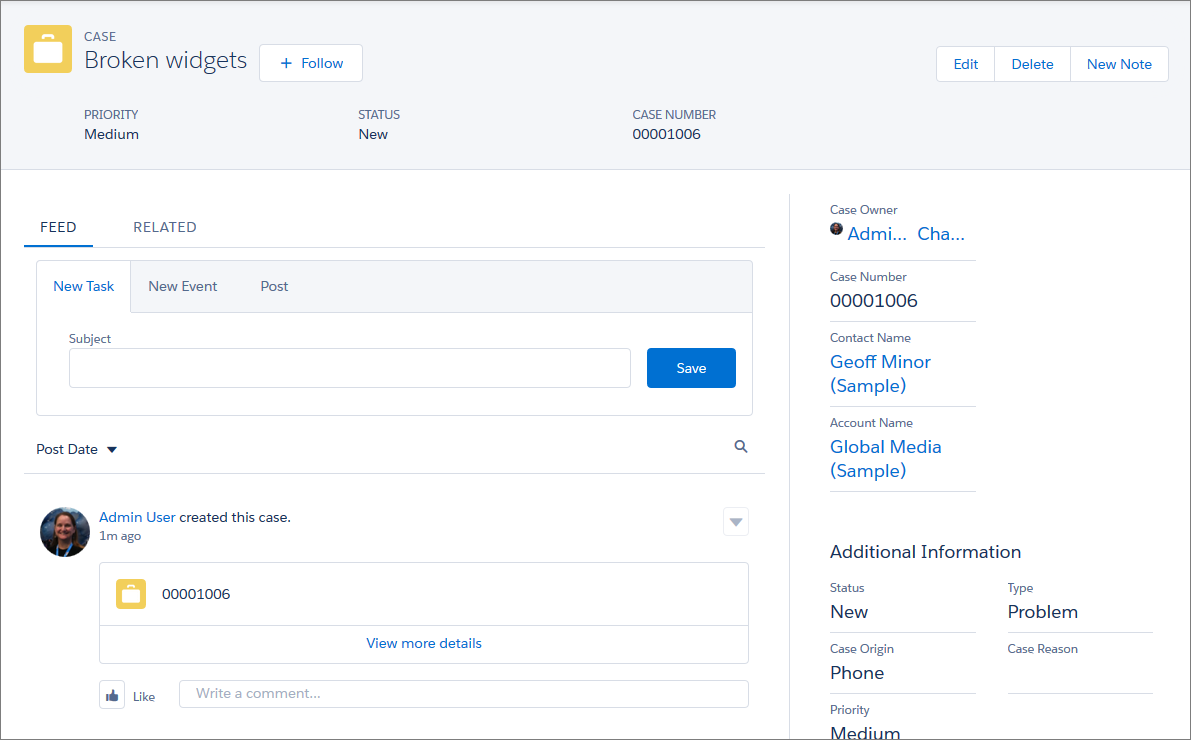Click the New Note button
The width and height of the screenshot is (1191, 740).
(x=1119, y=64)
